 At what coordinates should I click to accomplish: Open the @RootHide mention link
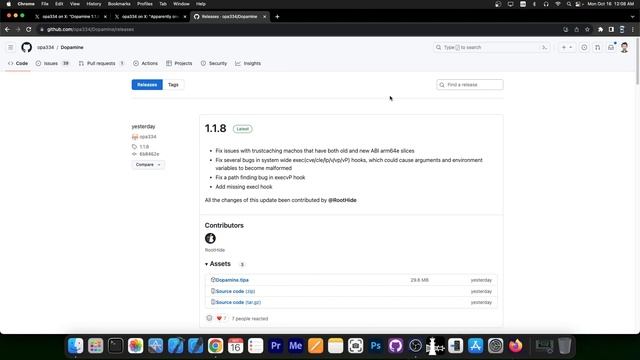click(342, 200)
